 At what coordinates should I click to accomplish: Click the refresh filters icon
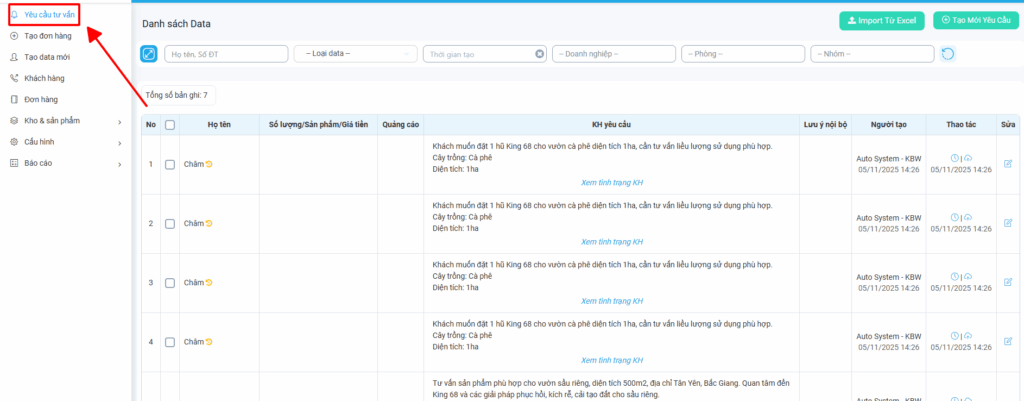point(947,54)
